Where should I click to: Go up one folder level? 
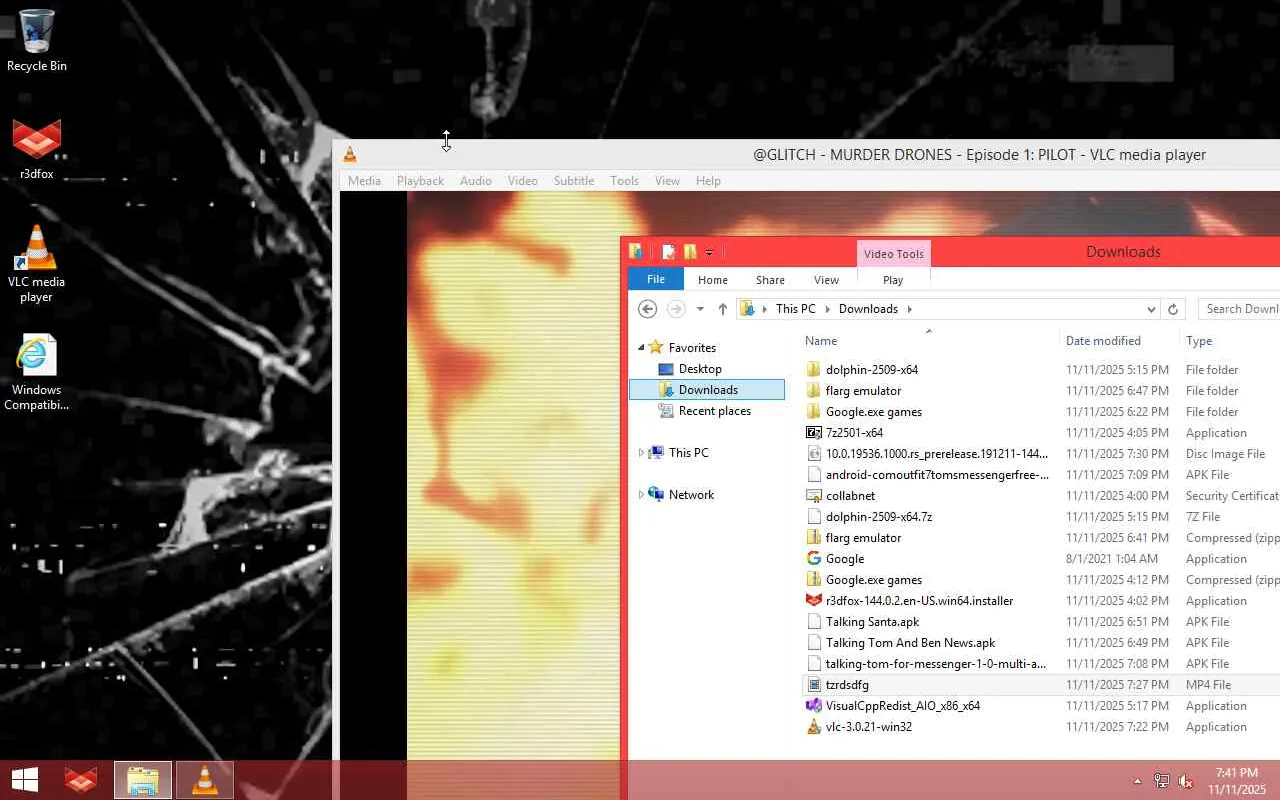point(722,309)
